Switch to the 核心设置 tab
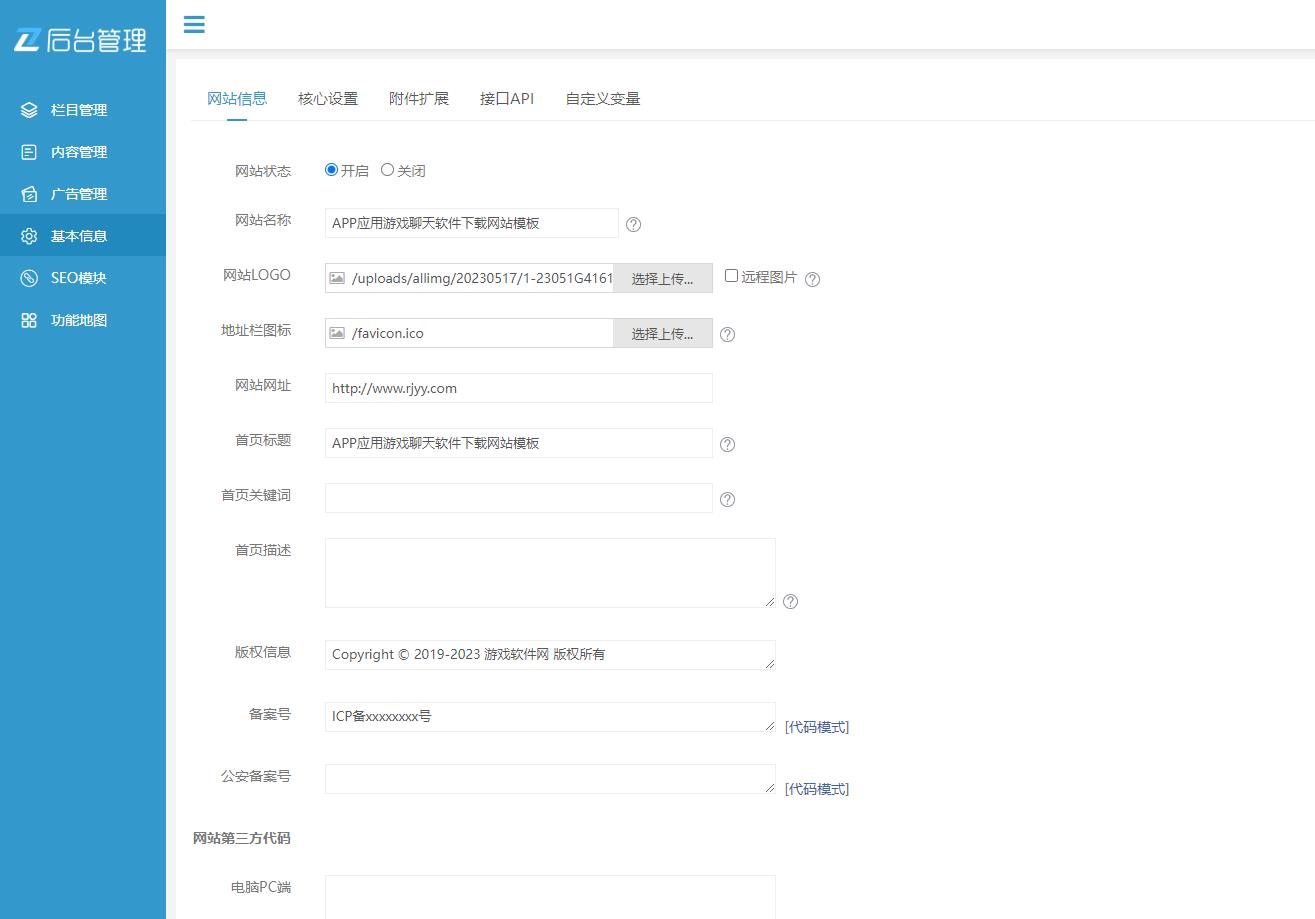This screenshot has height=919, width=1315. pyautogui.click(x=327, y=98)
